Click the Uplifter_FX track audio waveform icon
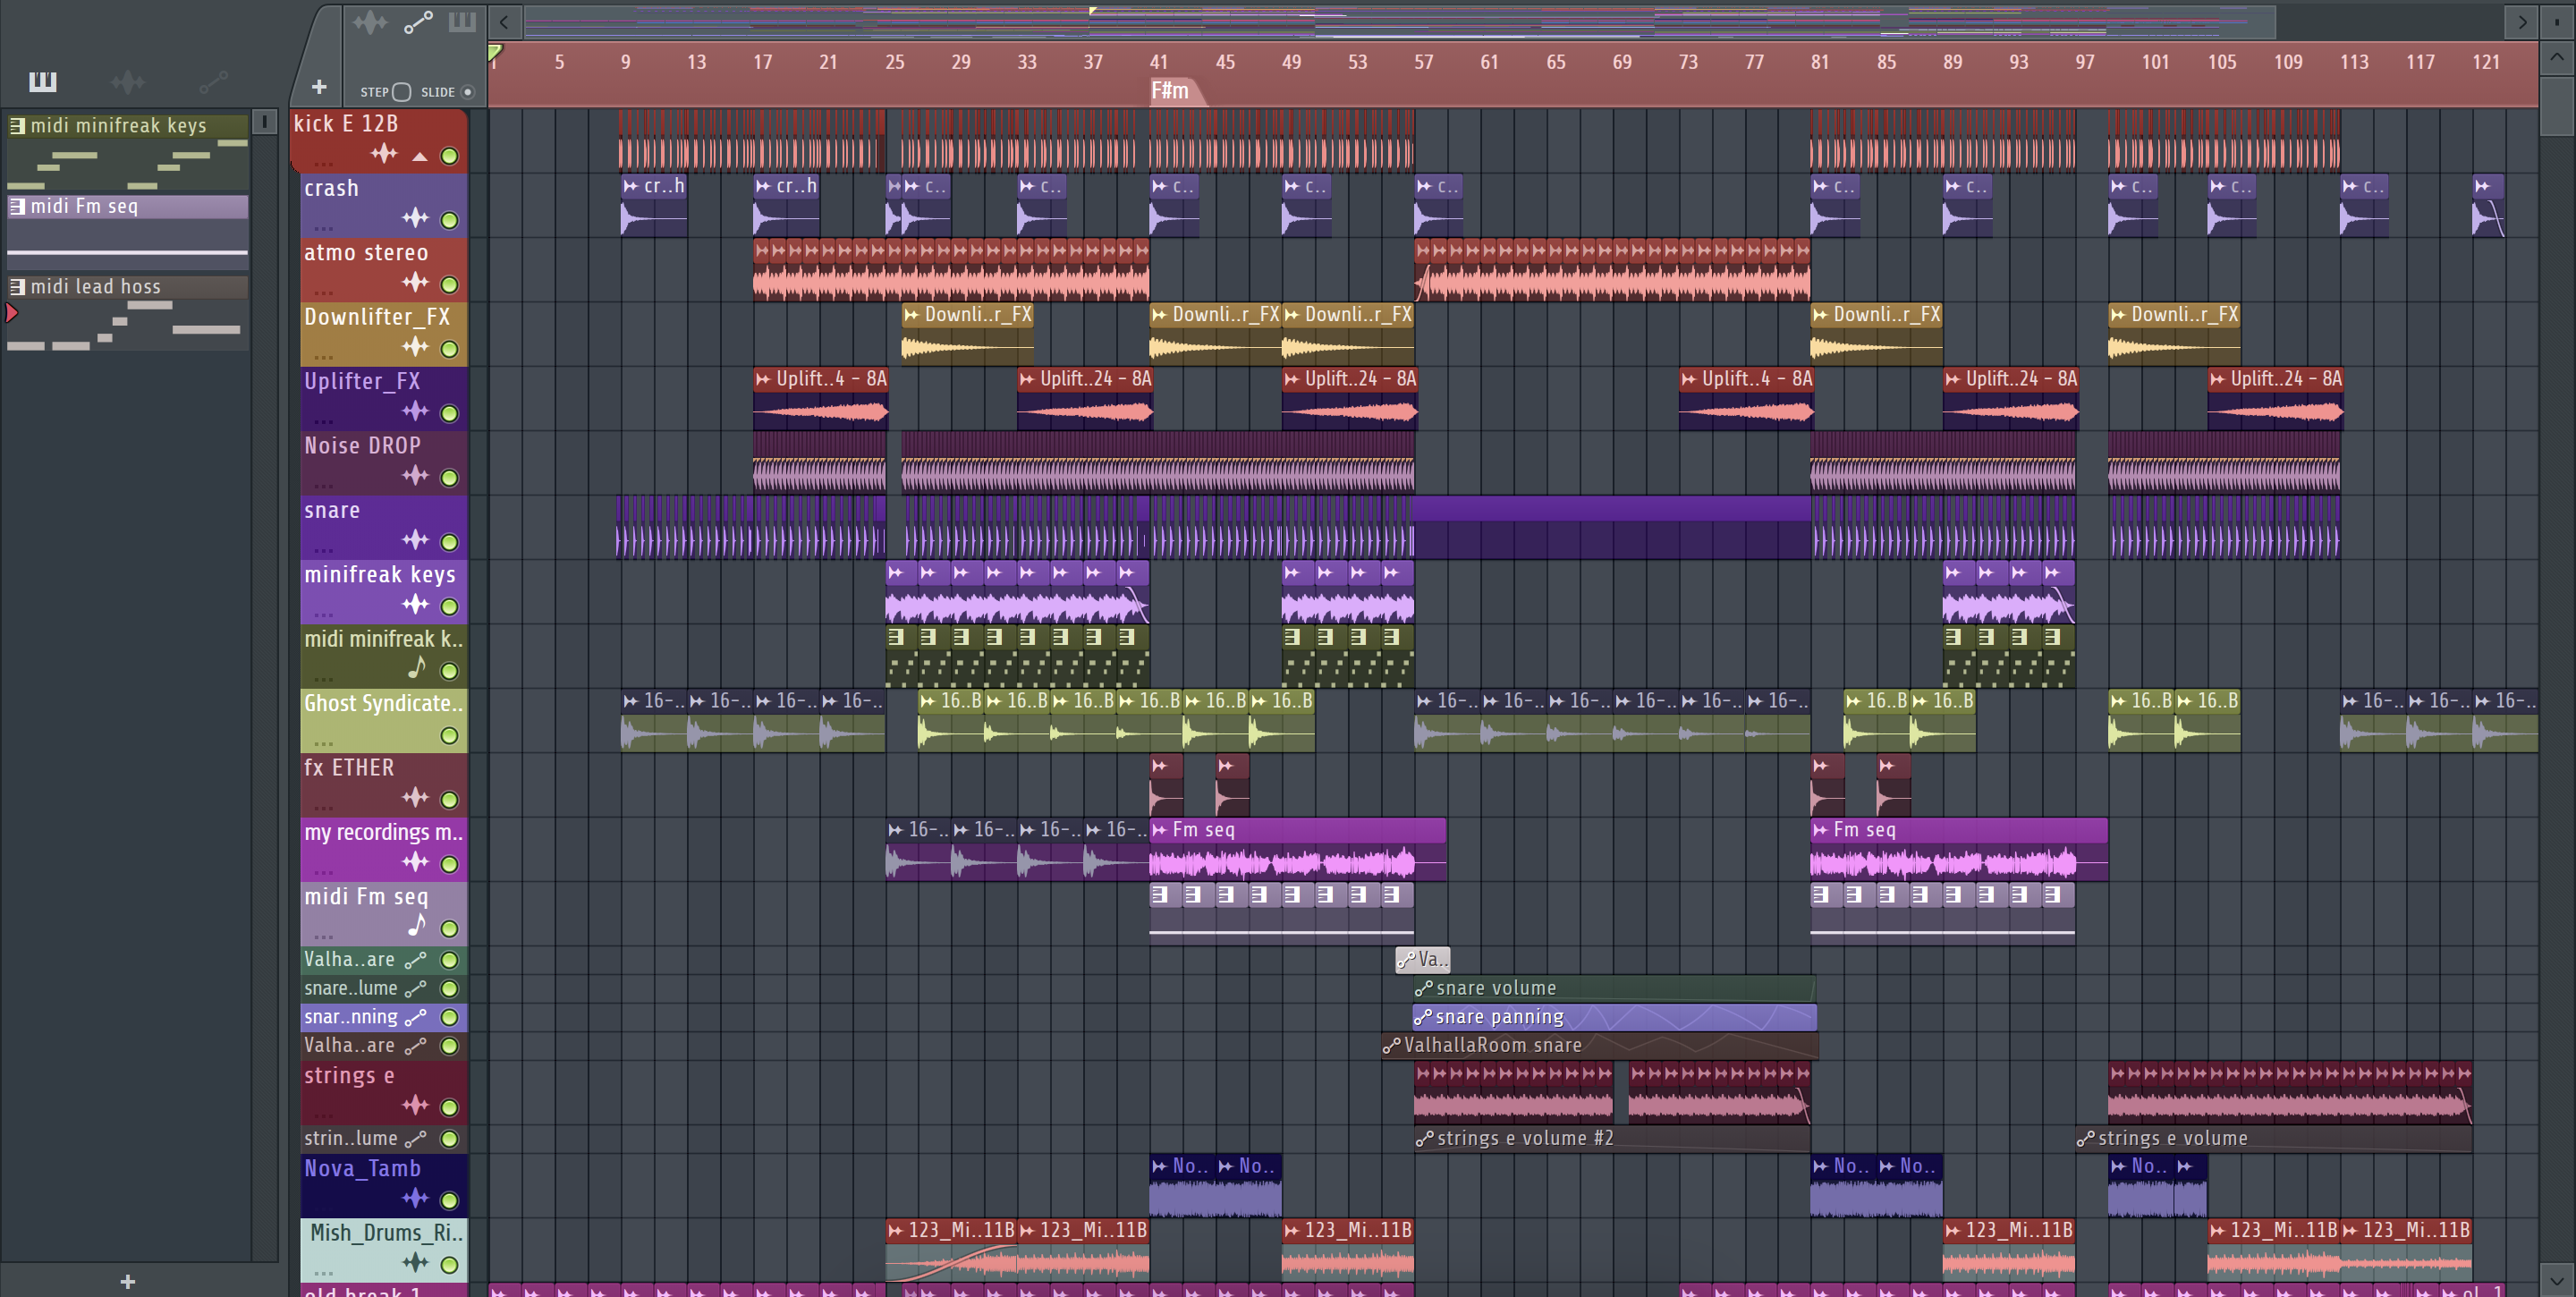Image resolution: width=2576 pixels, height=1297 pixels. pyautogui.click(x=415, y=411)
